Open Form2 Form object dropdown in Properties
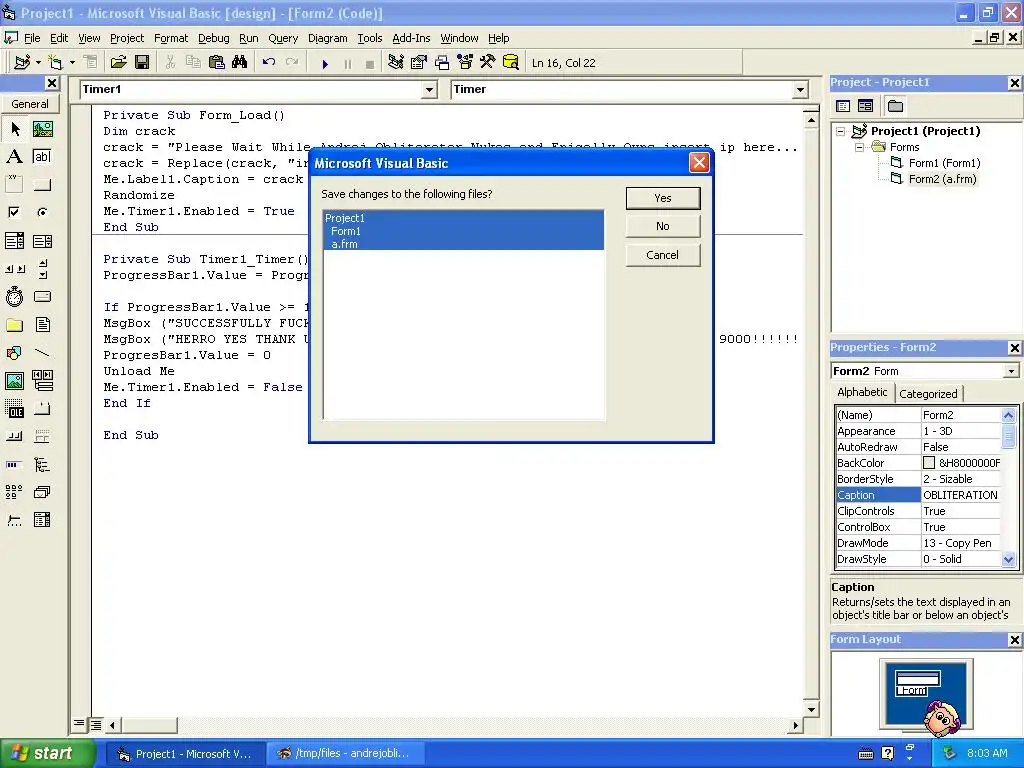The width and height of the screenshot is (1024, 768). pyautogui.click(x=1011, y=371)
